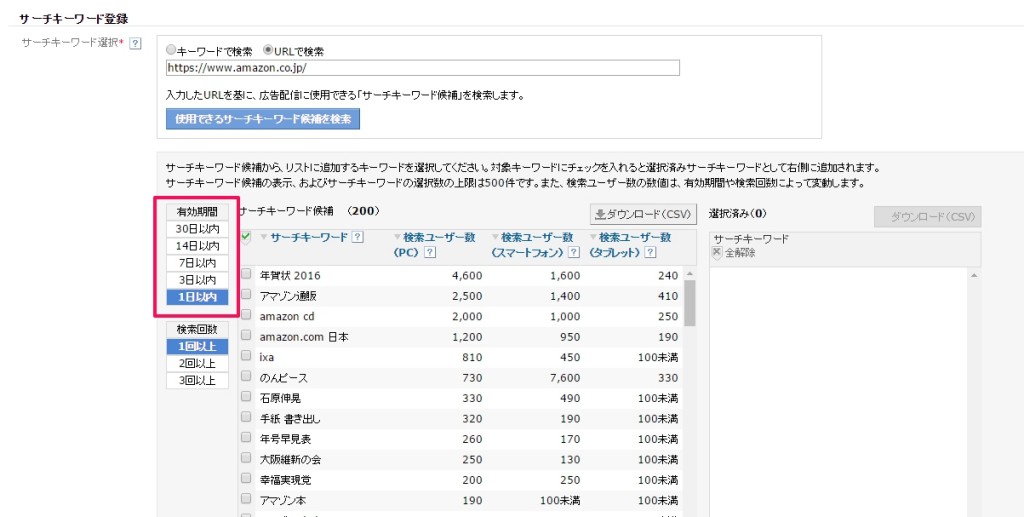Check the box for ixa keyword

click(x=246, y=356)
